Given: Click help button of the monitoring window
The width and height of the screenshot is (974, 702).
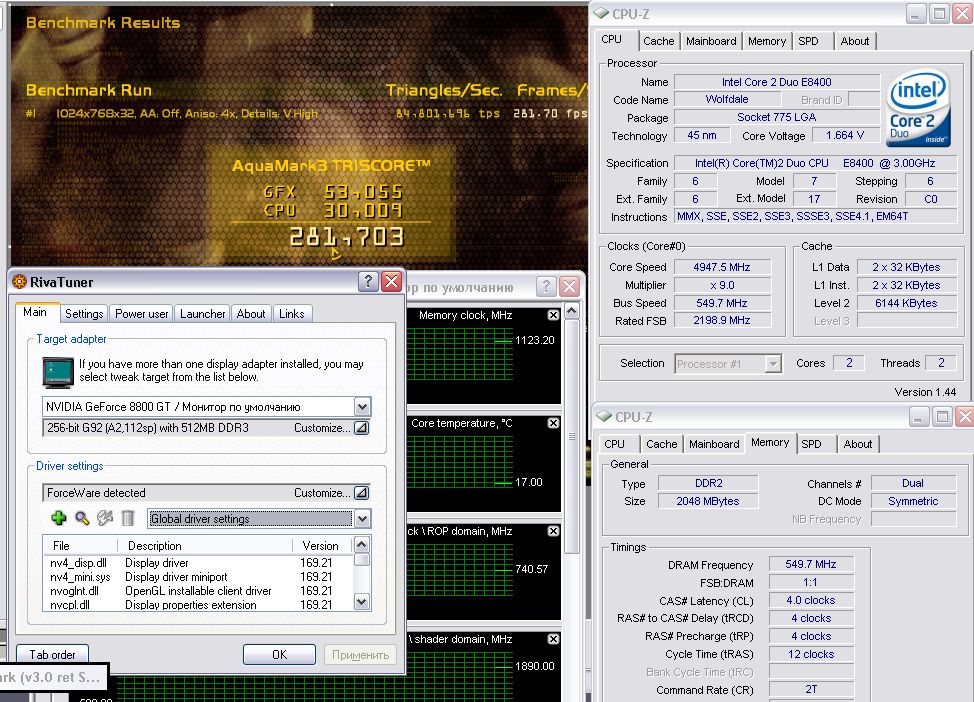Looking at the screenshot, I should (x=545, y=286).
